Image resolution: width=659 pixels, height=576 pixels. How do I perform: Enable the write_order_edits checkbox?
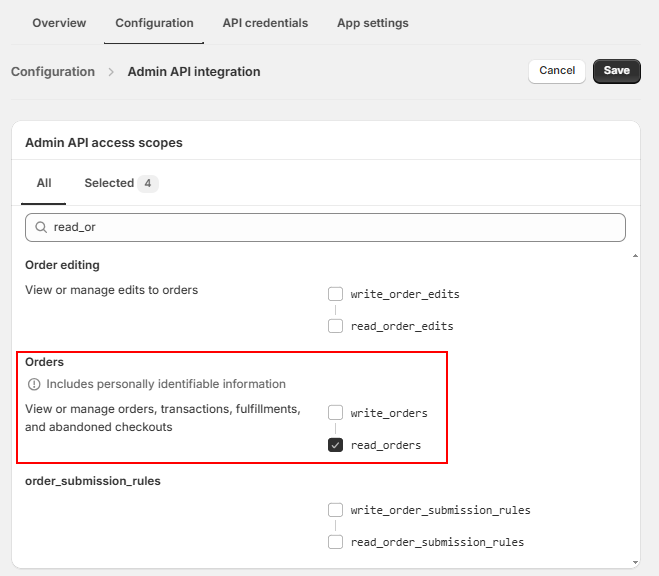pos(336,294)
